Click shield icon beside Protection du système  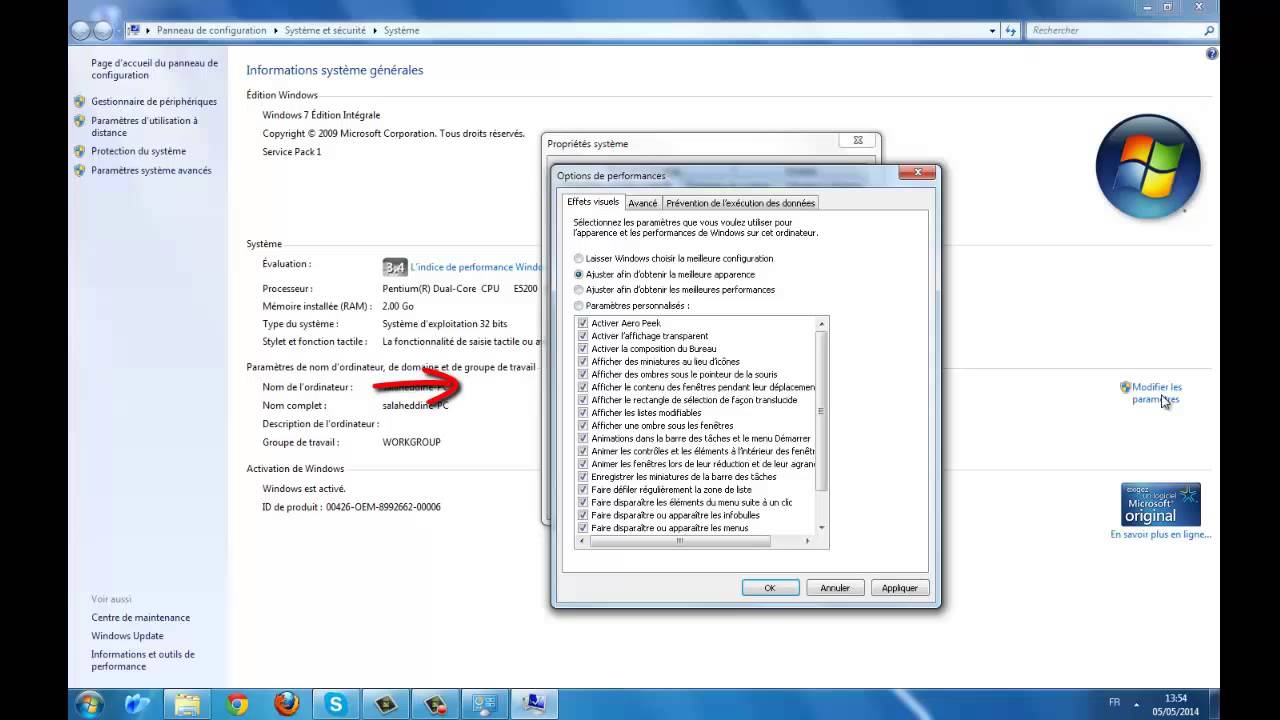coord(80,151)
